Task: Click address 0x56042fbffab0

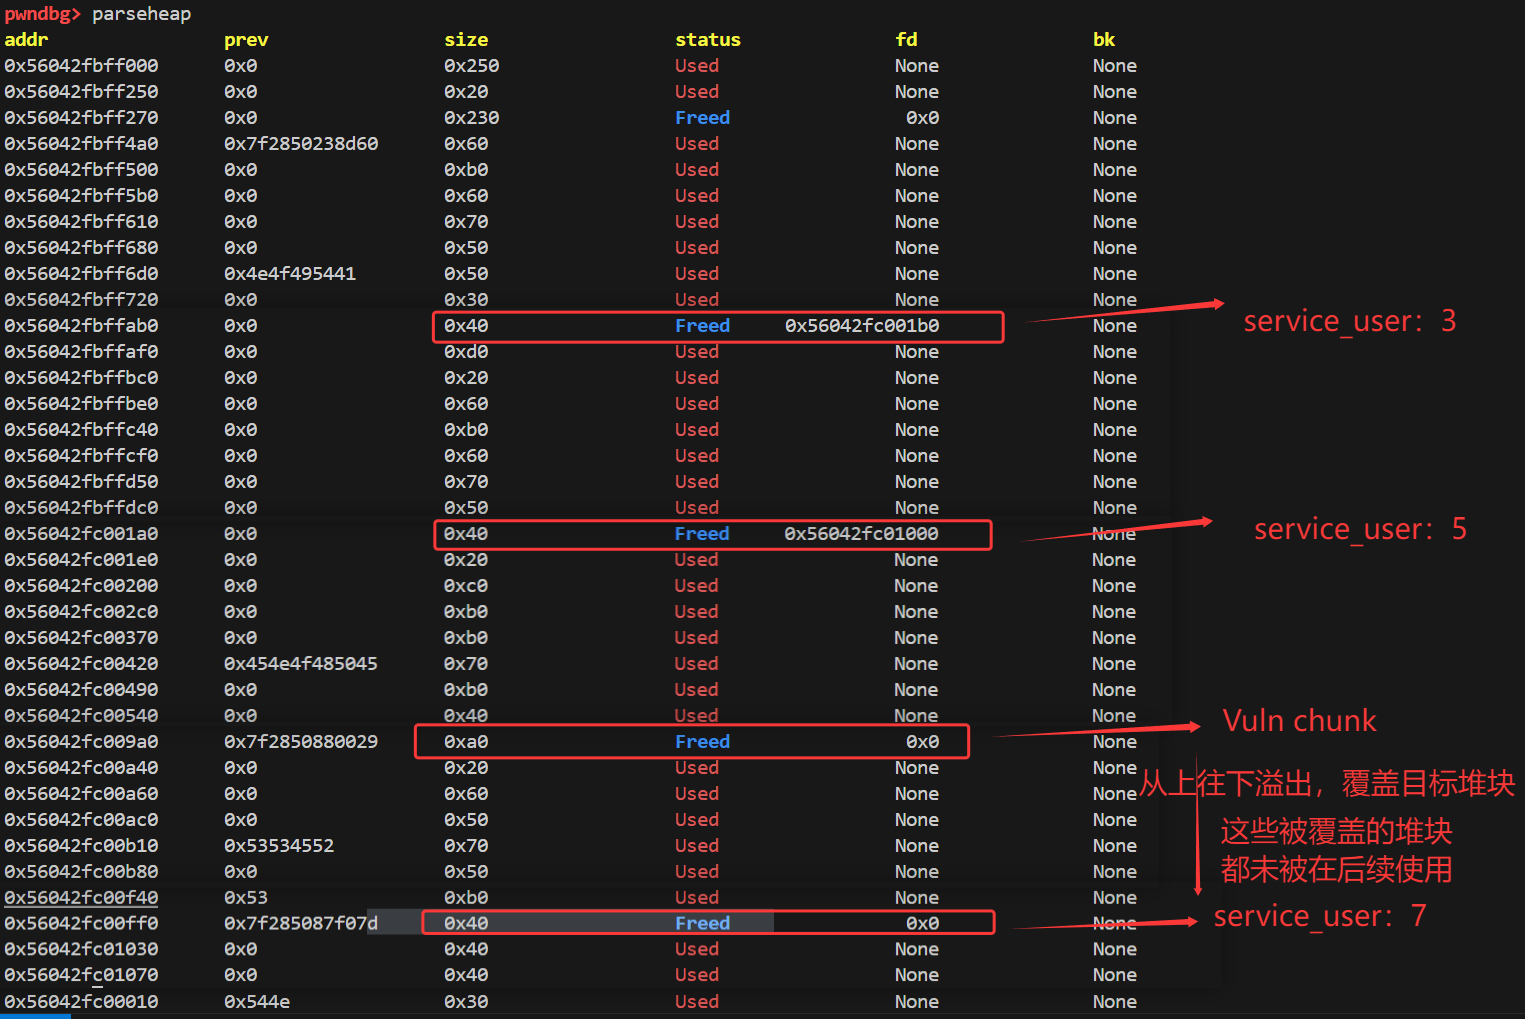Action: 81,326
